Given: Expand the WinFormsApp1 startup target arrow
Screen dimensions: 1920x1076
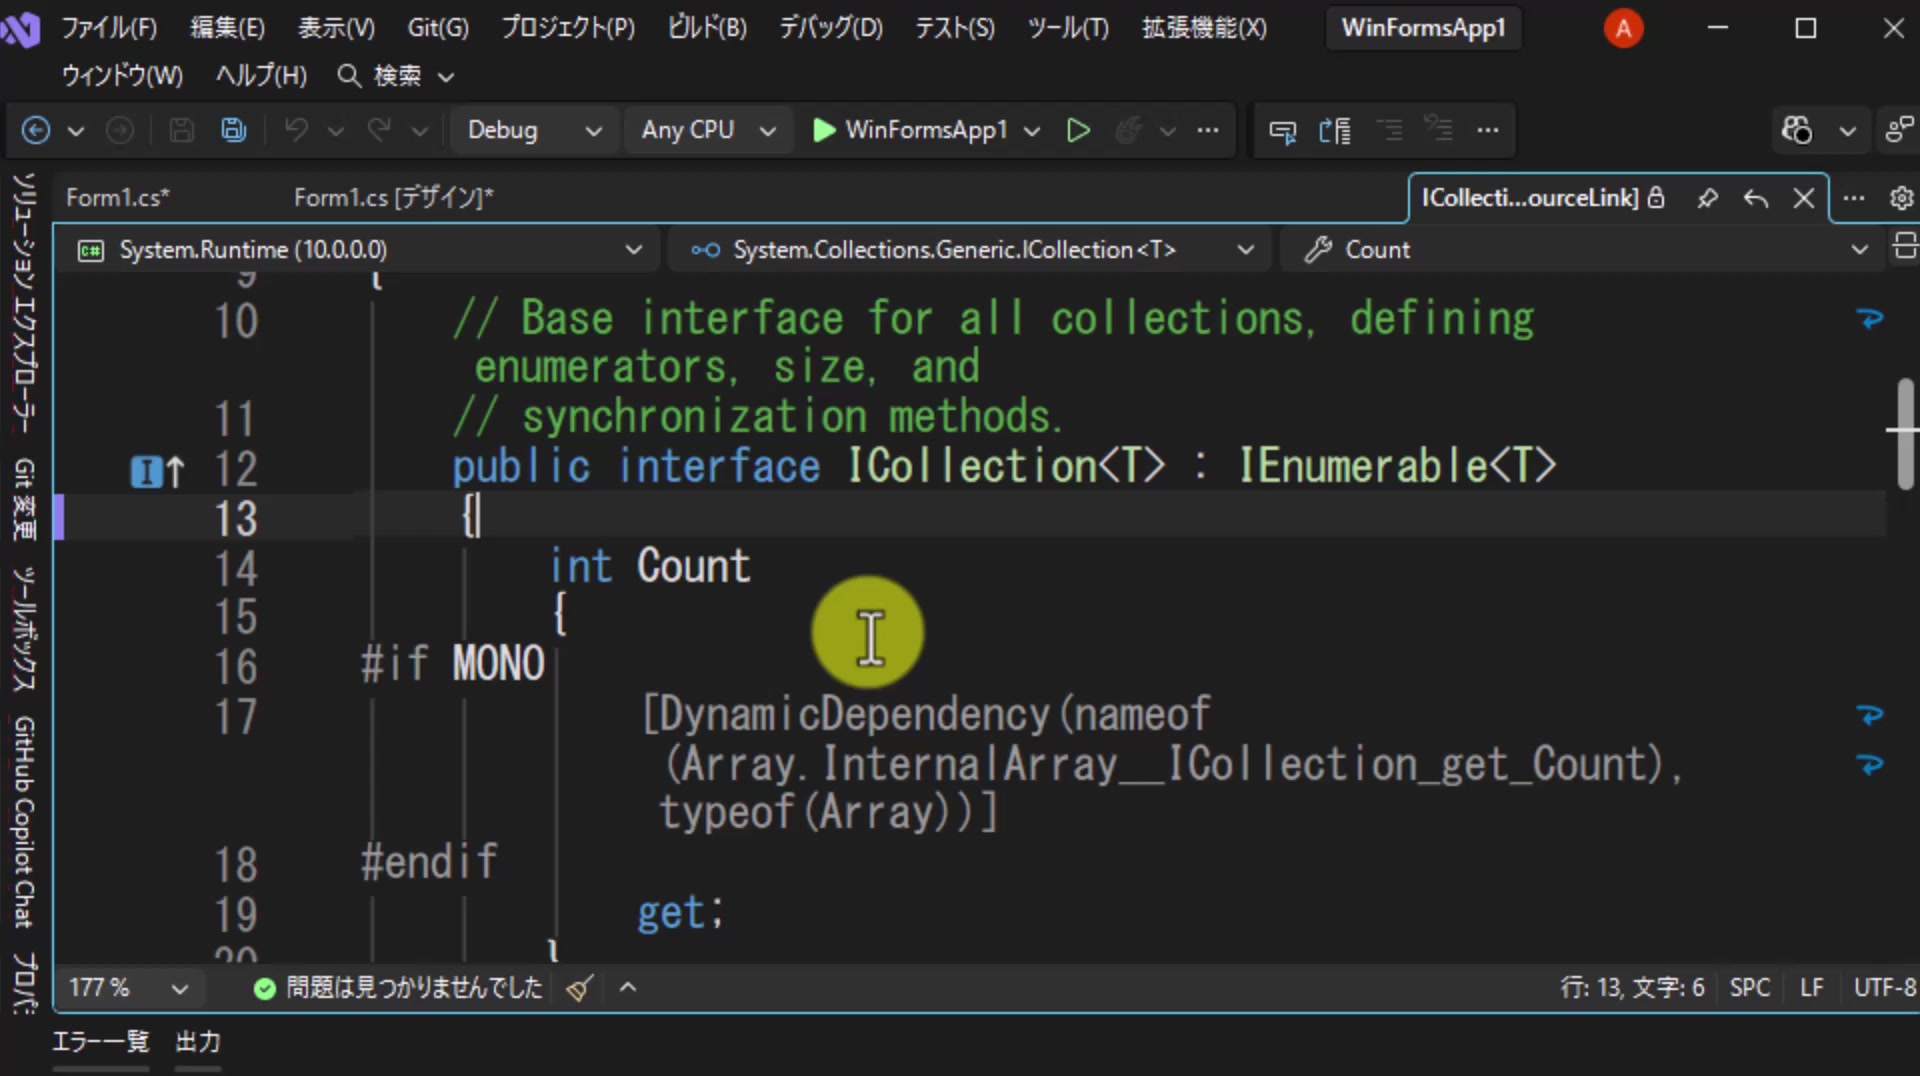Looking at the screenshot, I should pyautogui.click(x=1032, y=131).
